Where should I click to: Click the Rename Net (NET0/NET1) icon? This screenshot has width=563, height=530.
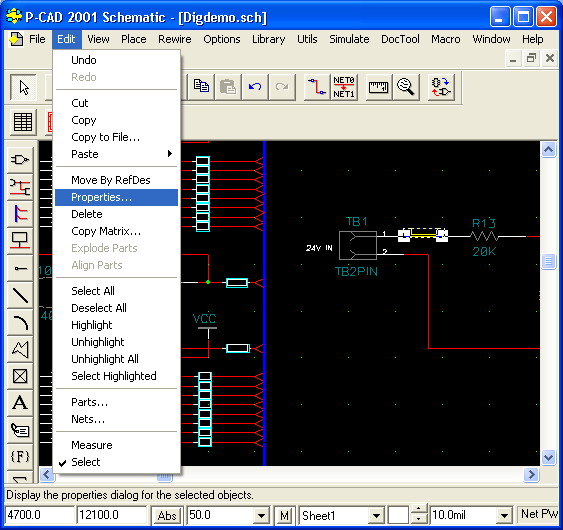pos(344,87)
